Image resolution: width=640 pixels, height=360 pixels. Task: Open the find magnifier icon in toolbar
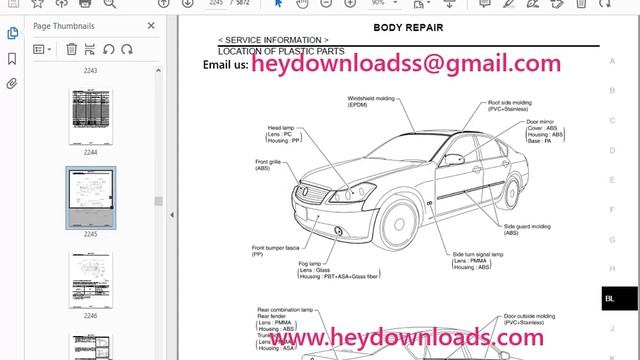coord(109,4)
